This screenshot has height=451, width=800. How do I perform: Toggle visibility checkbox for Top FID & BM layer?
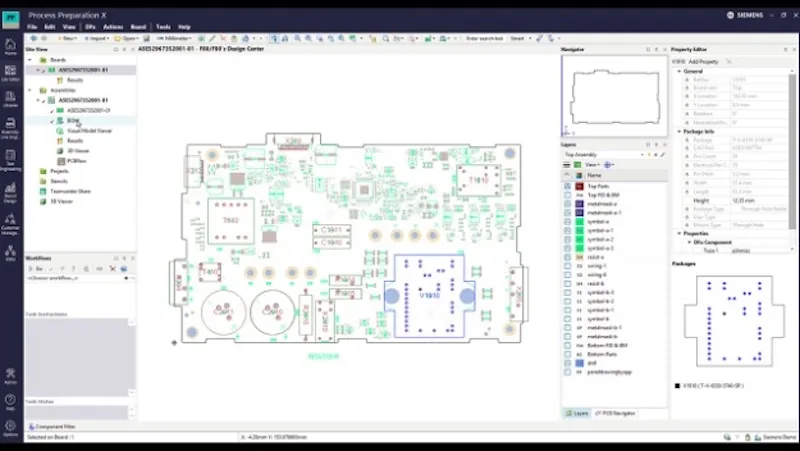pos(567,195)
